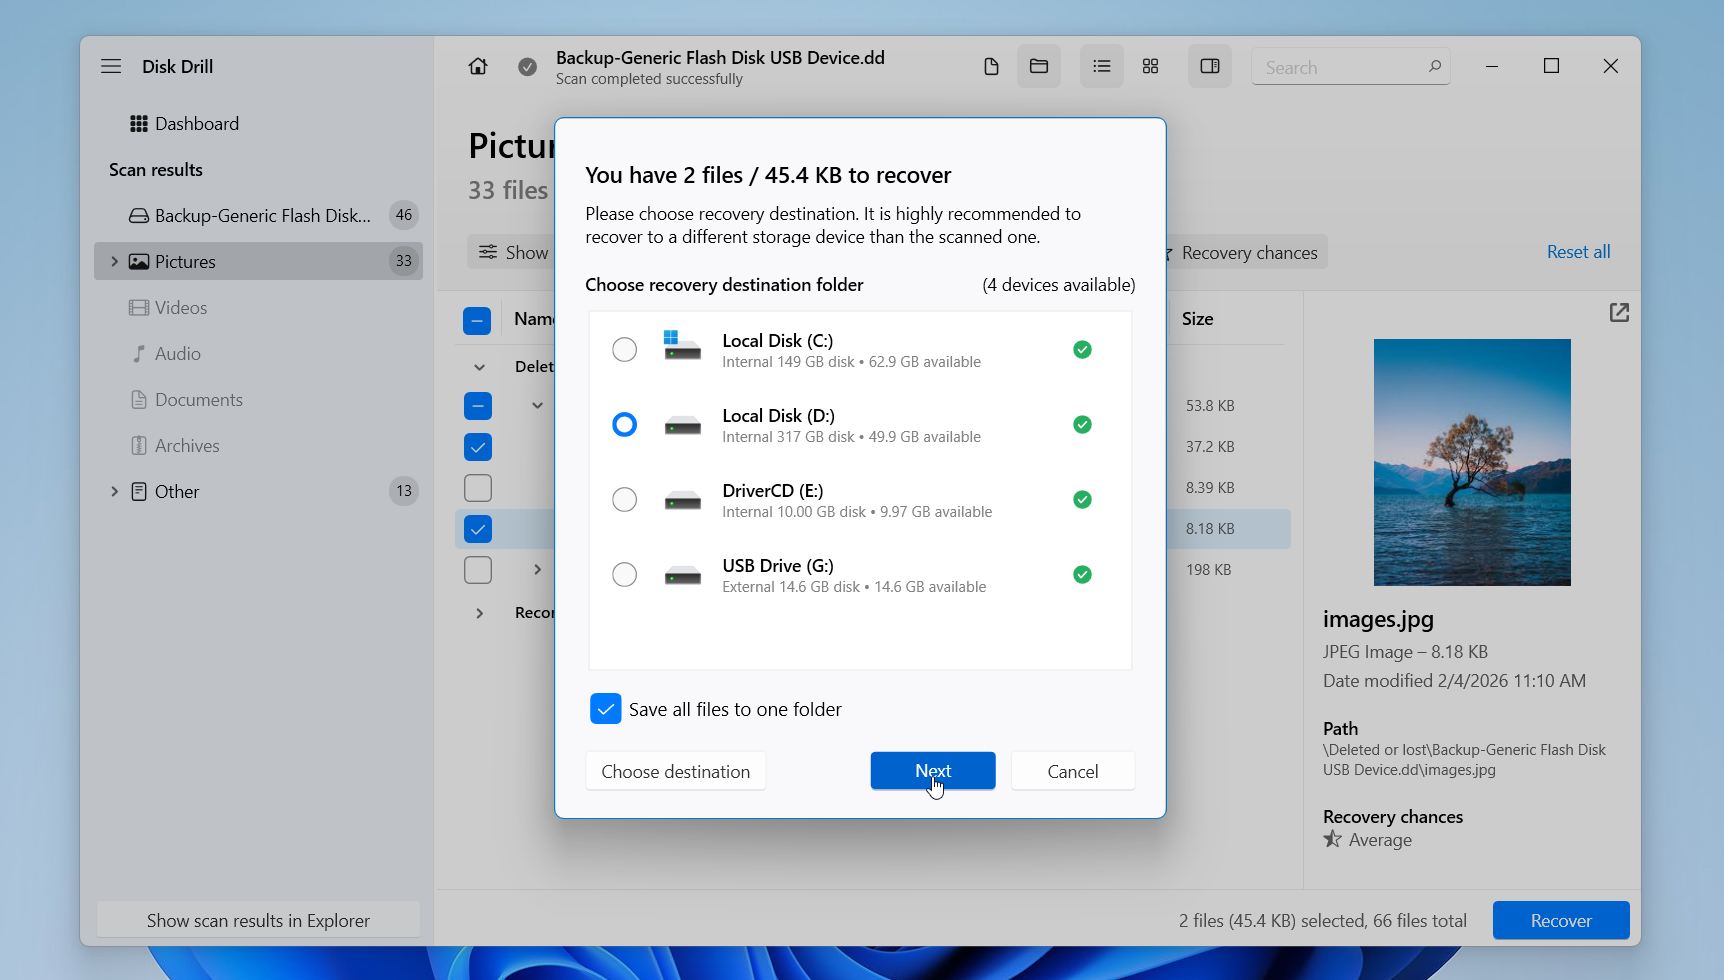Select the list view layout icon
Image resolution: width=1724 pixels, height=980 pixels.
pos(1101,66)
